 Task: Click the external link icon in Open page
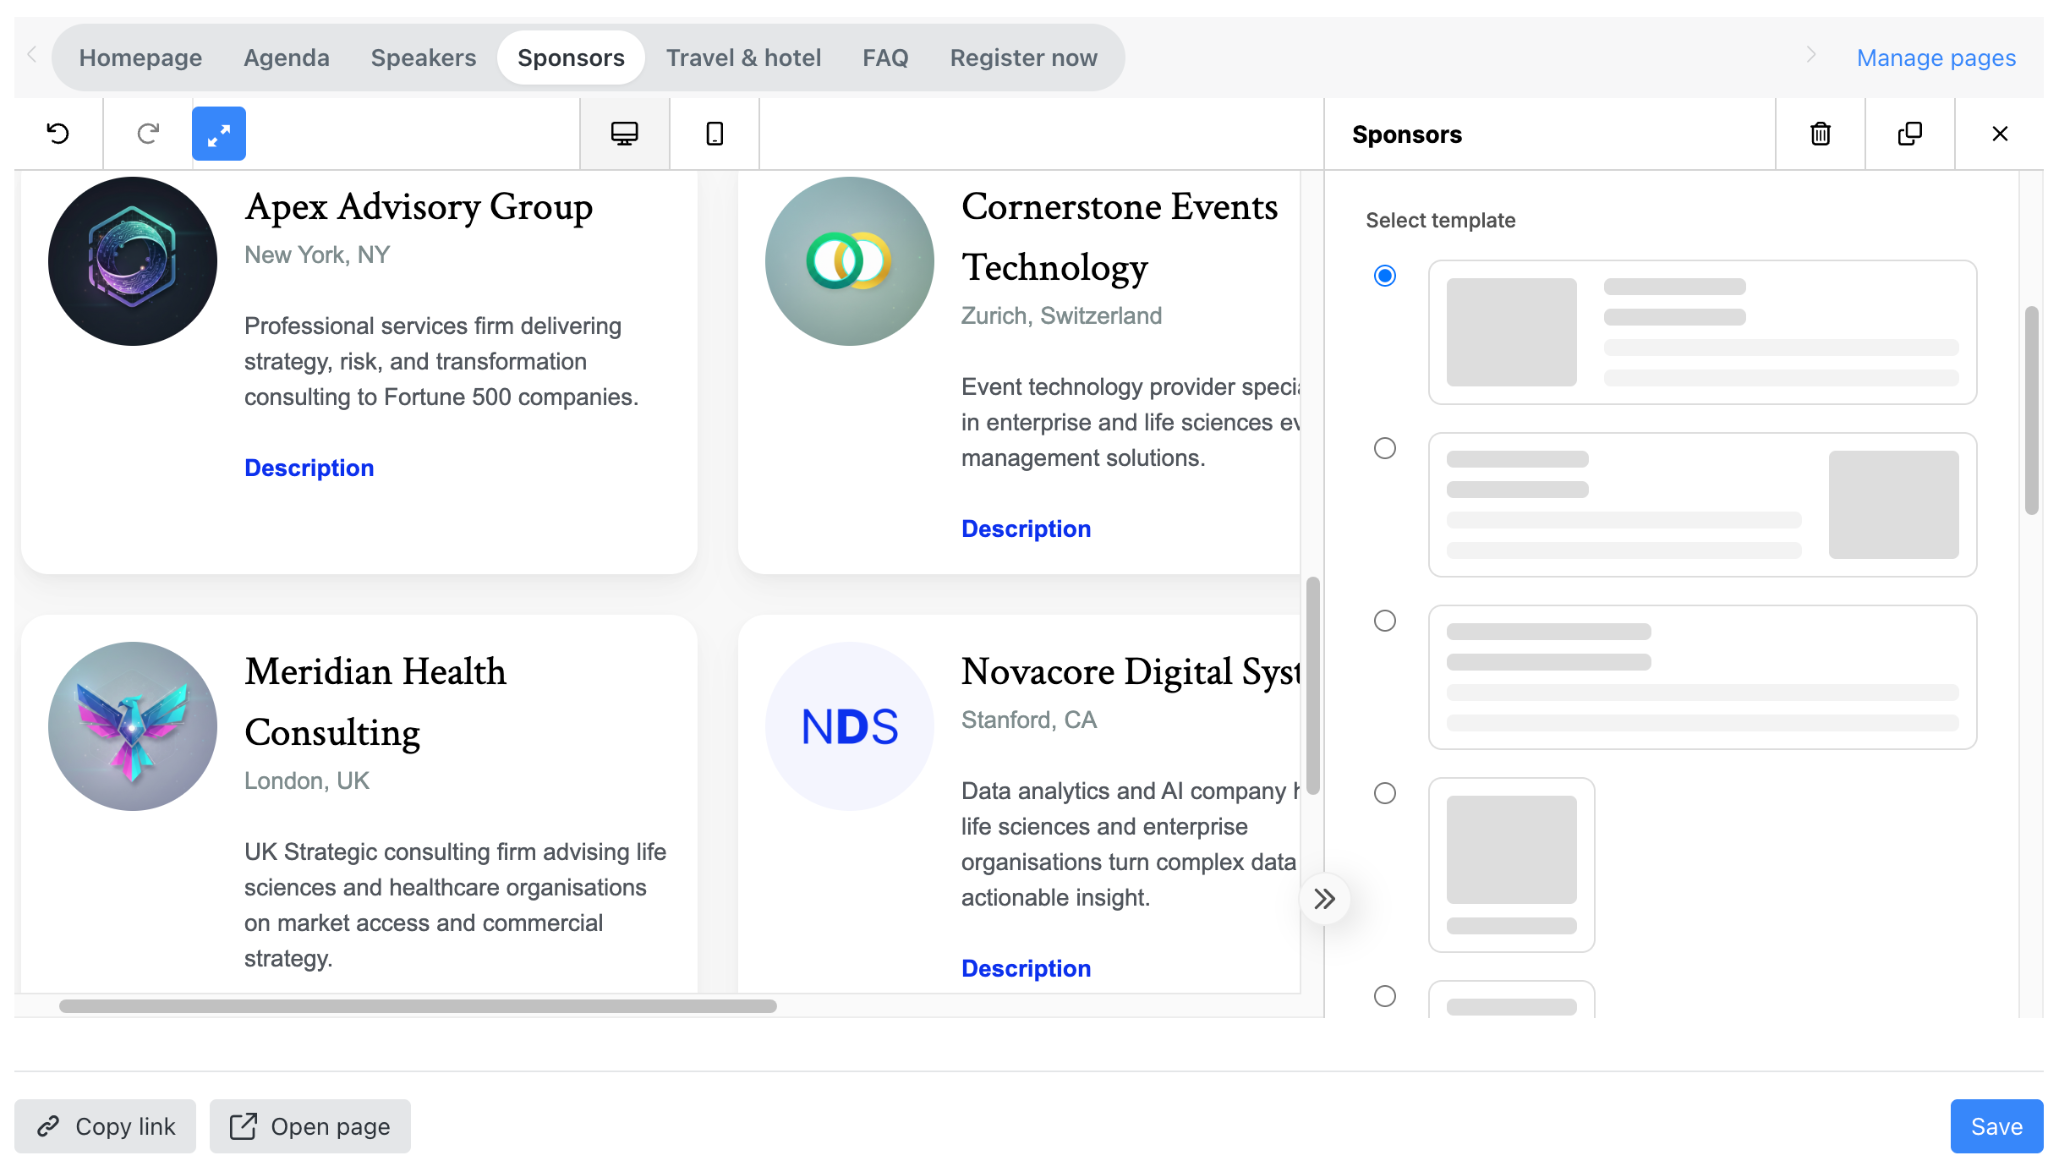point(243,1127)
